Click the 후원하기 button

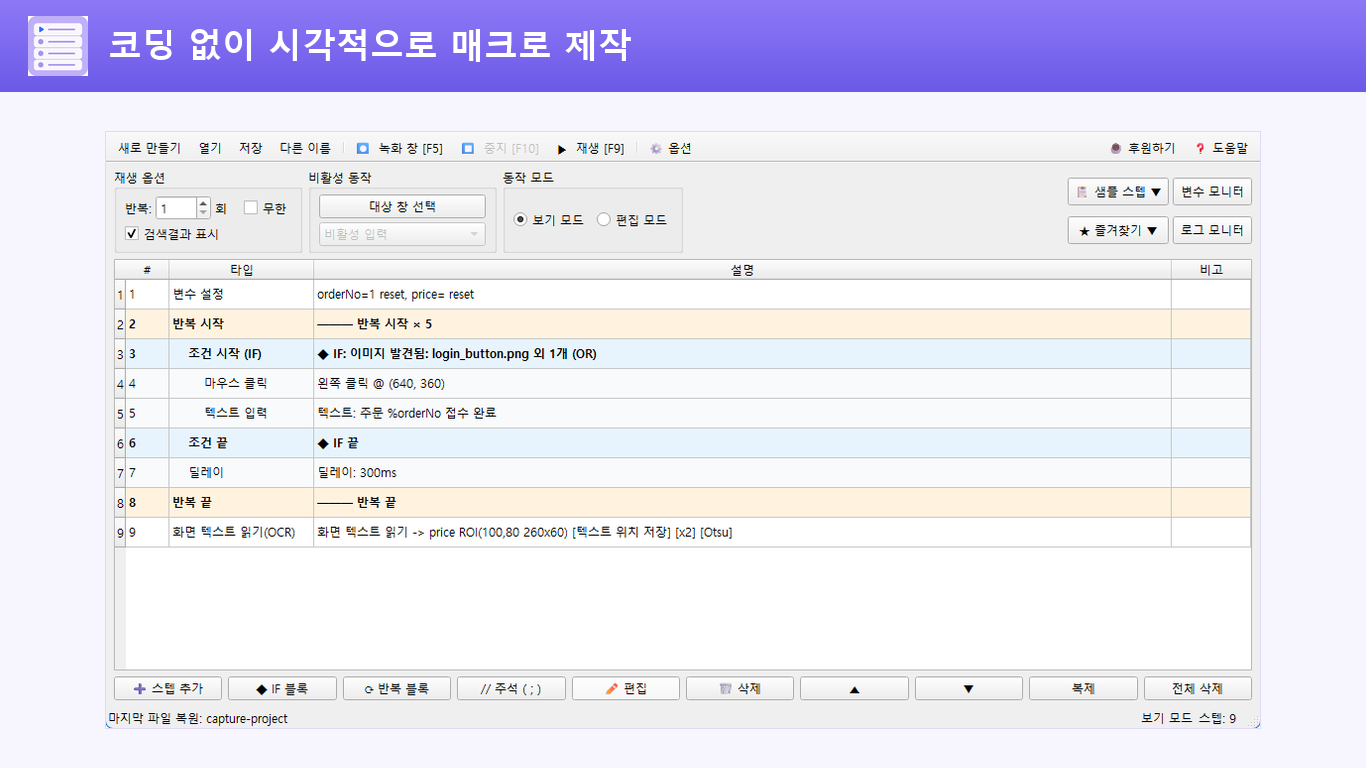click(1143, 148)
